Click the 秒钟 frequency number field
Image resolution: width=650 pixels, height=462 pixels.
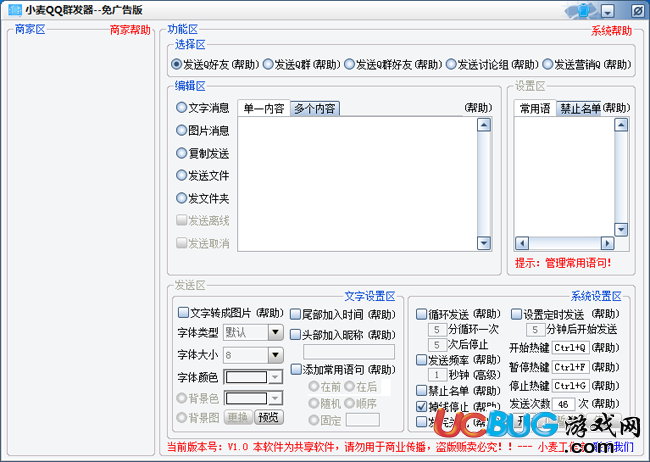(x=437, y=375)
